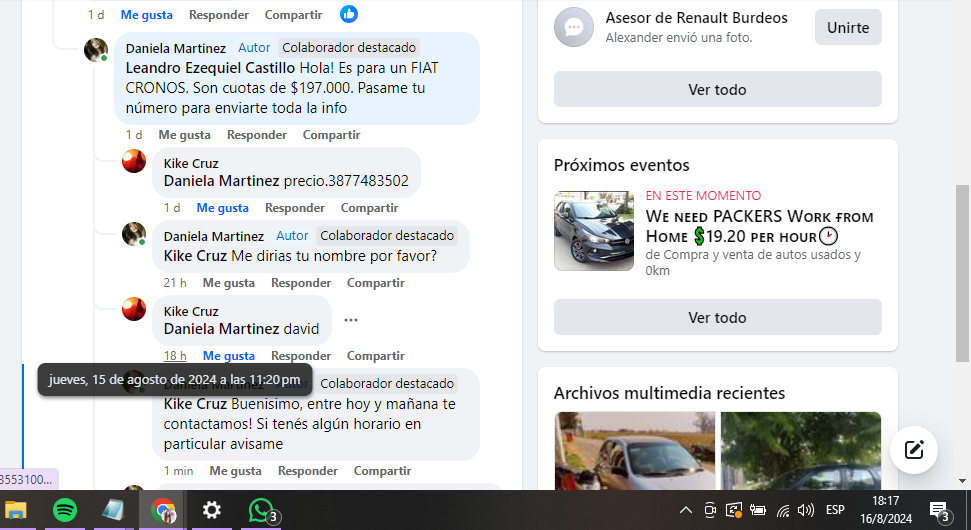Click the blue thumbs-up reaction icon
The height and width of the screenshot is (530, 971).
coord(349,14)
